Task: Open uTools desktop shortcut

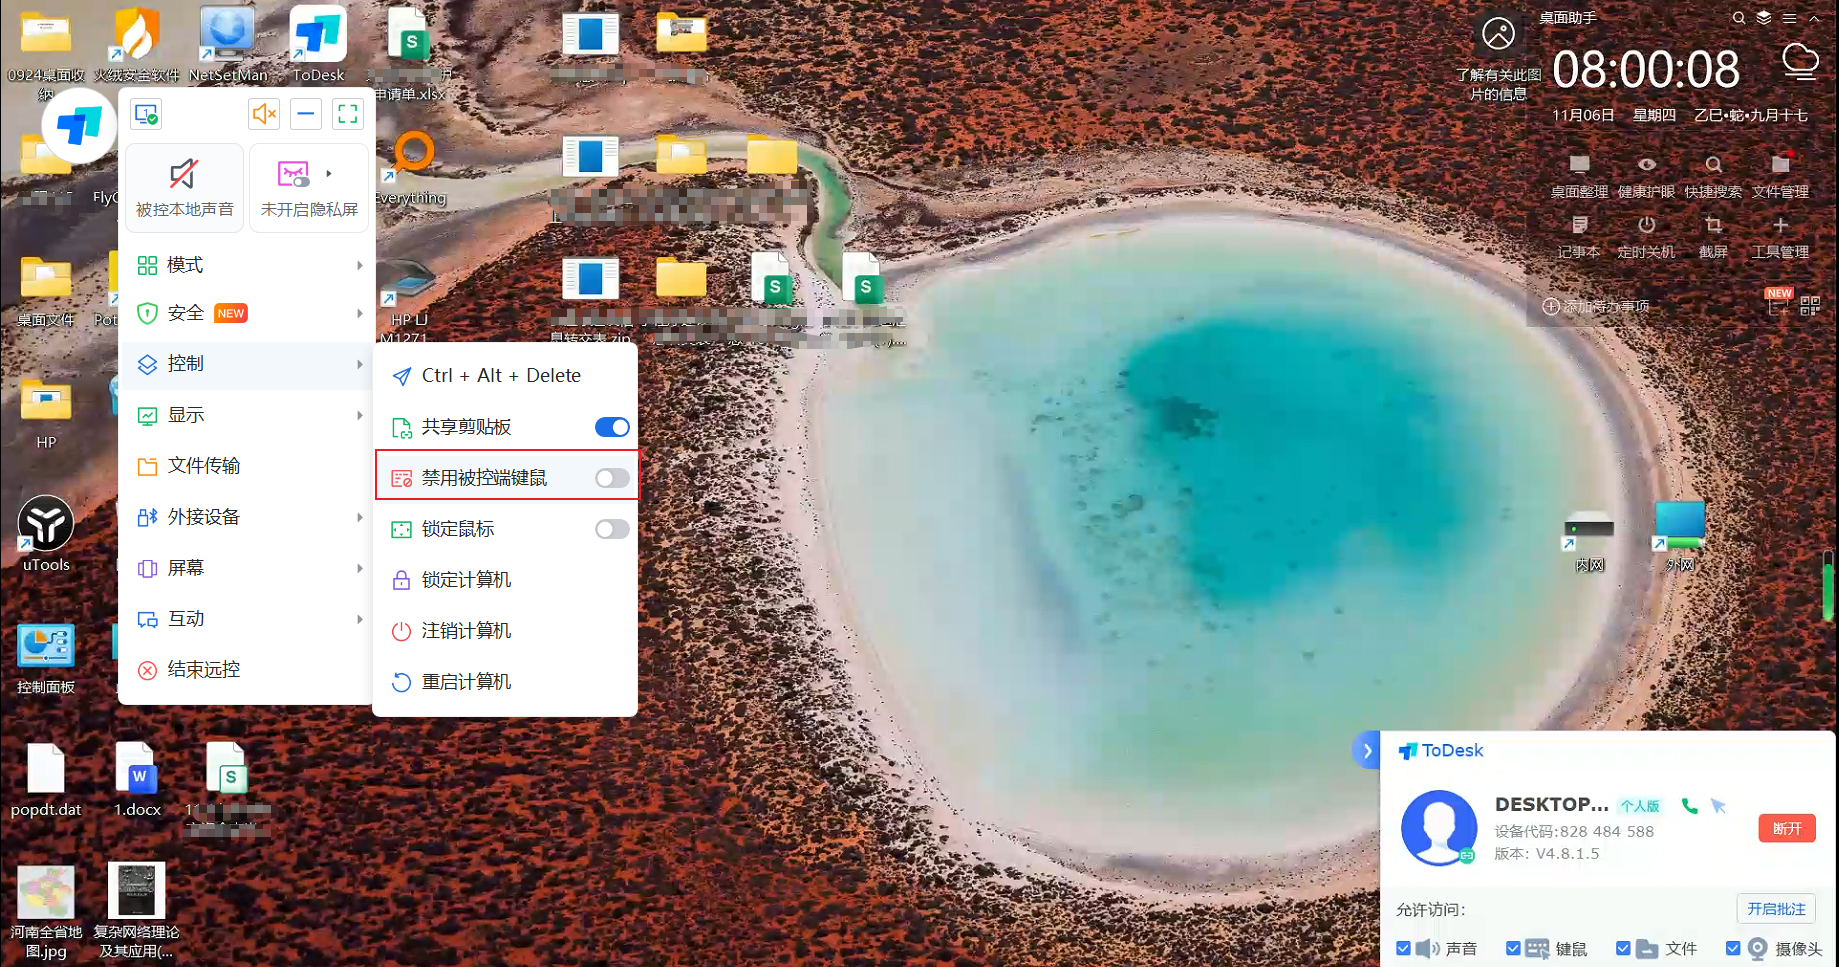Action: [x=46, y=534]
